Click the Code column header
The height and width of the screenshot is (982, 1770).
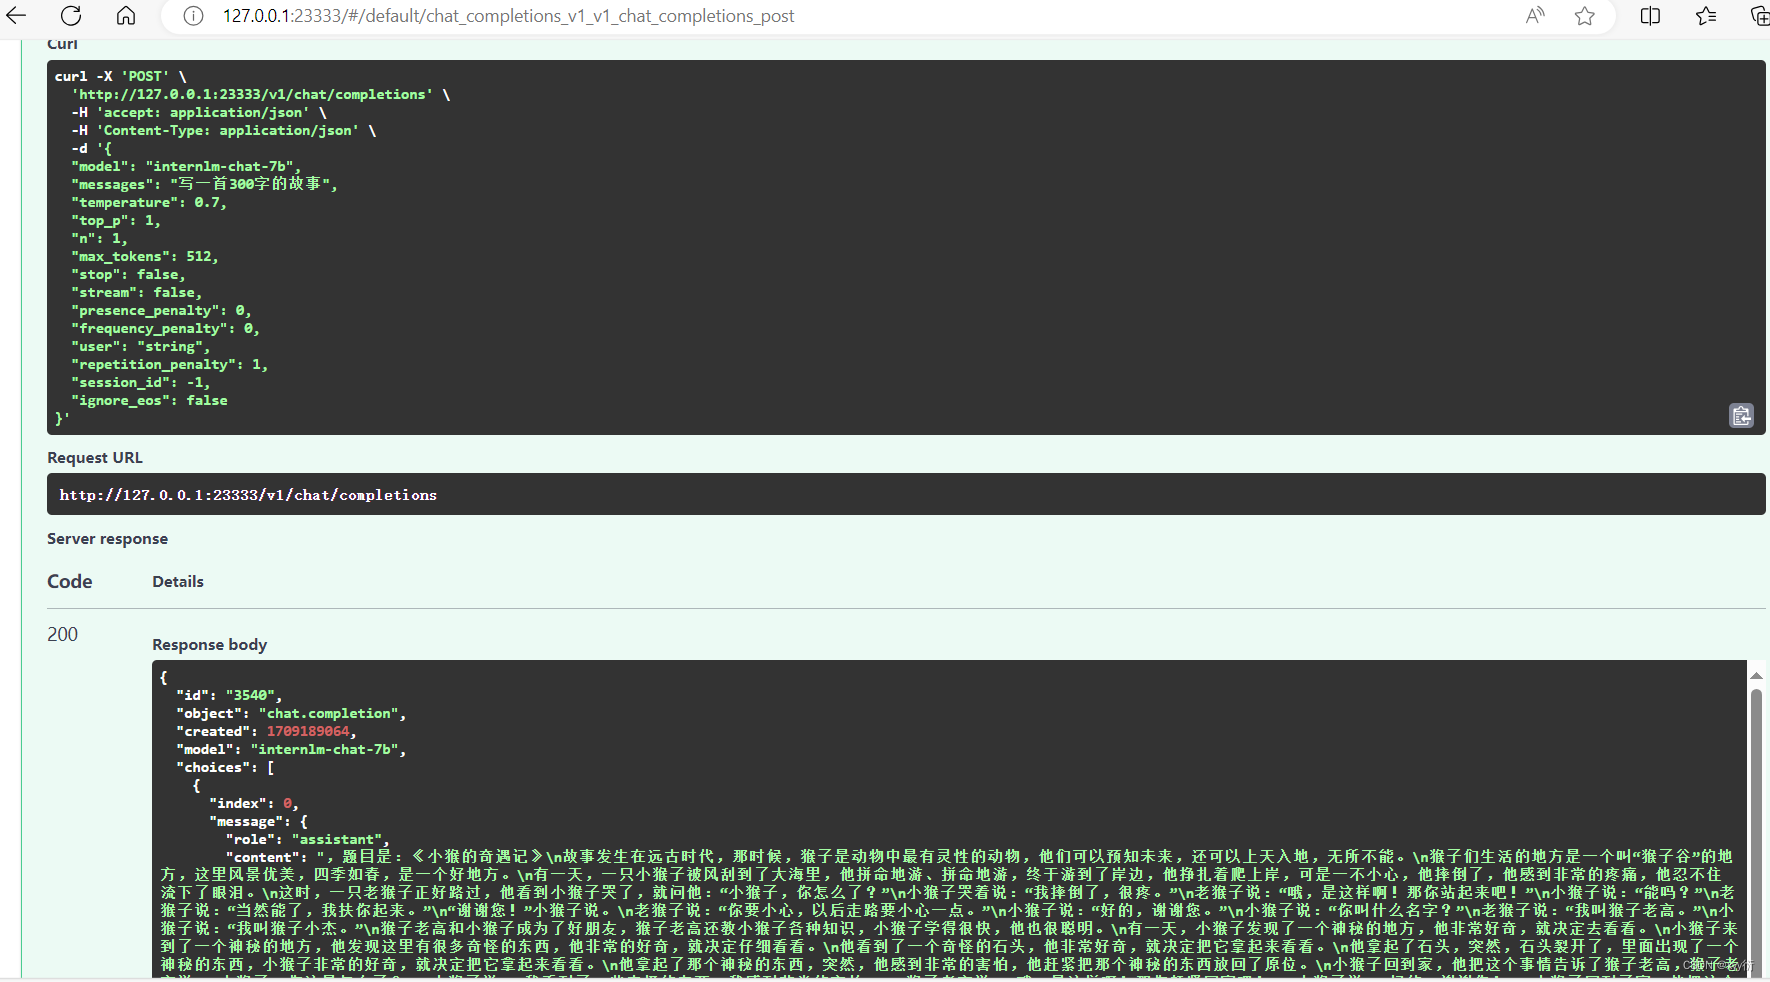point(69,581)
